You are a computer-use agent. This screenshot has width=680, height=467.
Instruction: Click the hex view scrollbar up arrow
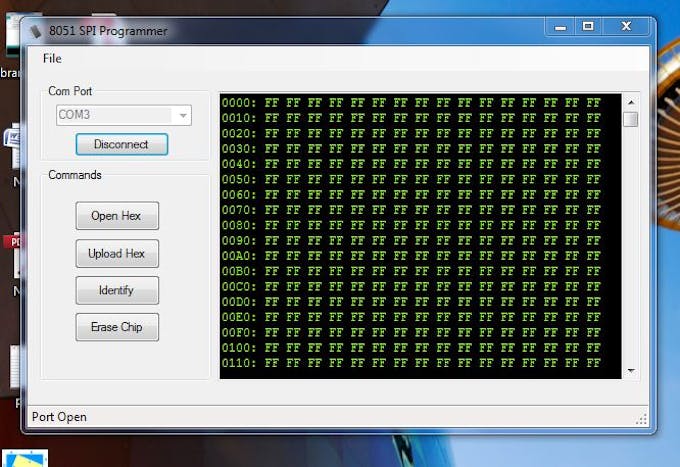pyautogui.click(x=631, y=102)
